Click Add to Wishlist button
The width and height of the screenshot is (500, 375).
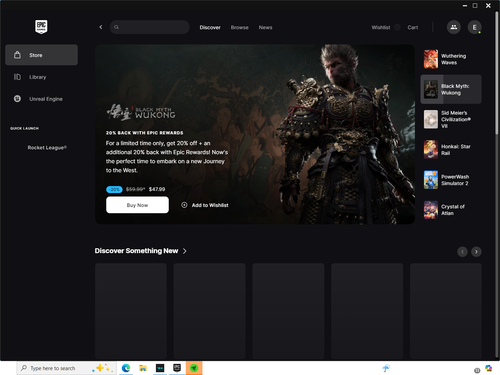coord(205,205)
